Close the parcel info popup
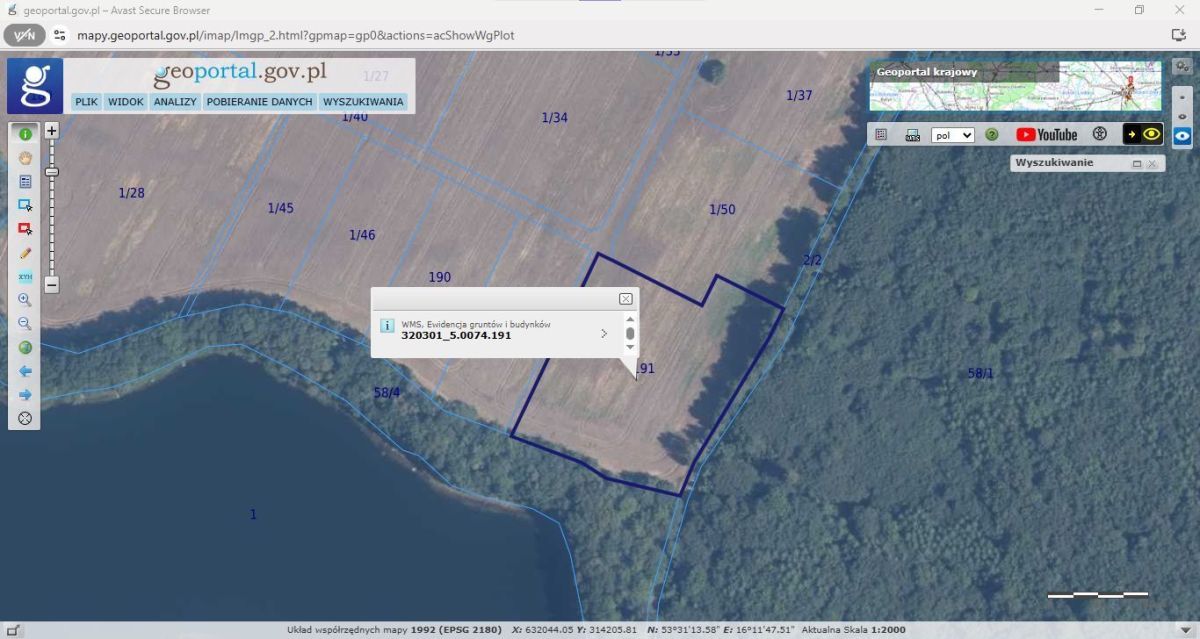 point(625,299)
